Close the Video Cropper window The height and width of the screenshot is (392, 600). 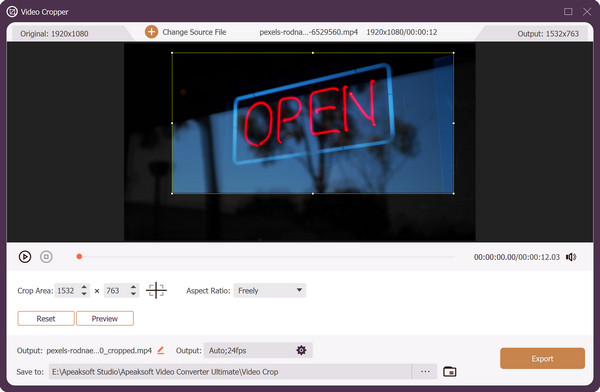coord(587,11)
